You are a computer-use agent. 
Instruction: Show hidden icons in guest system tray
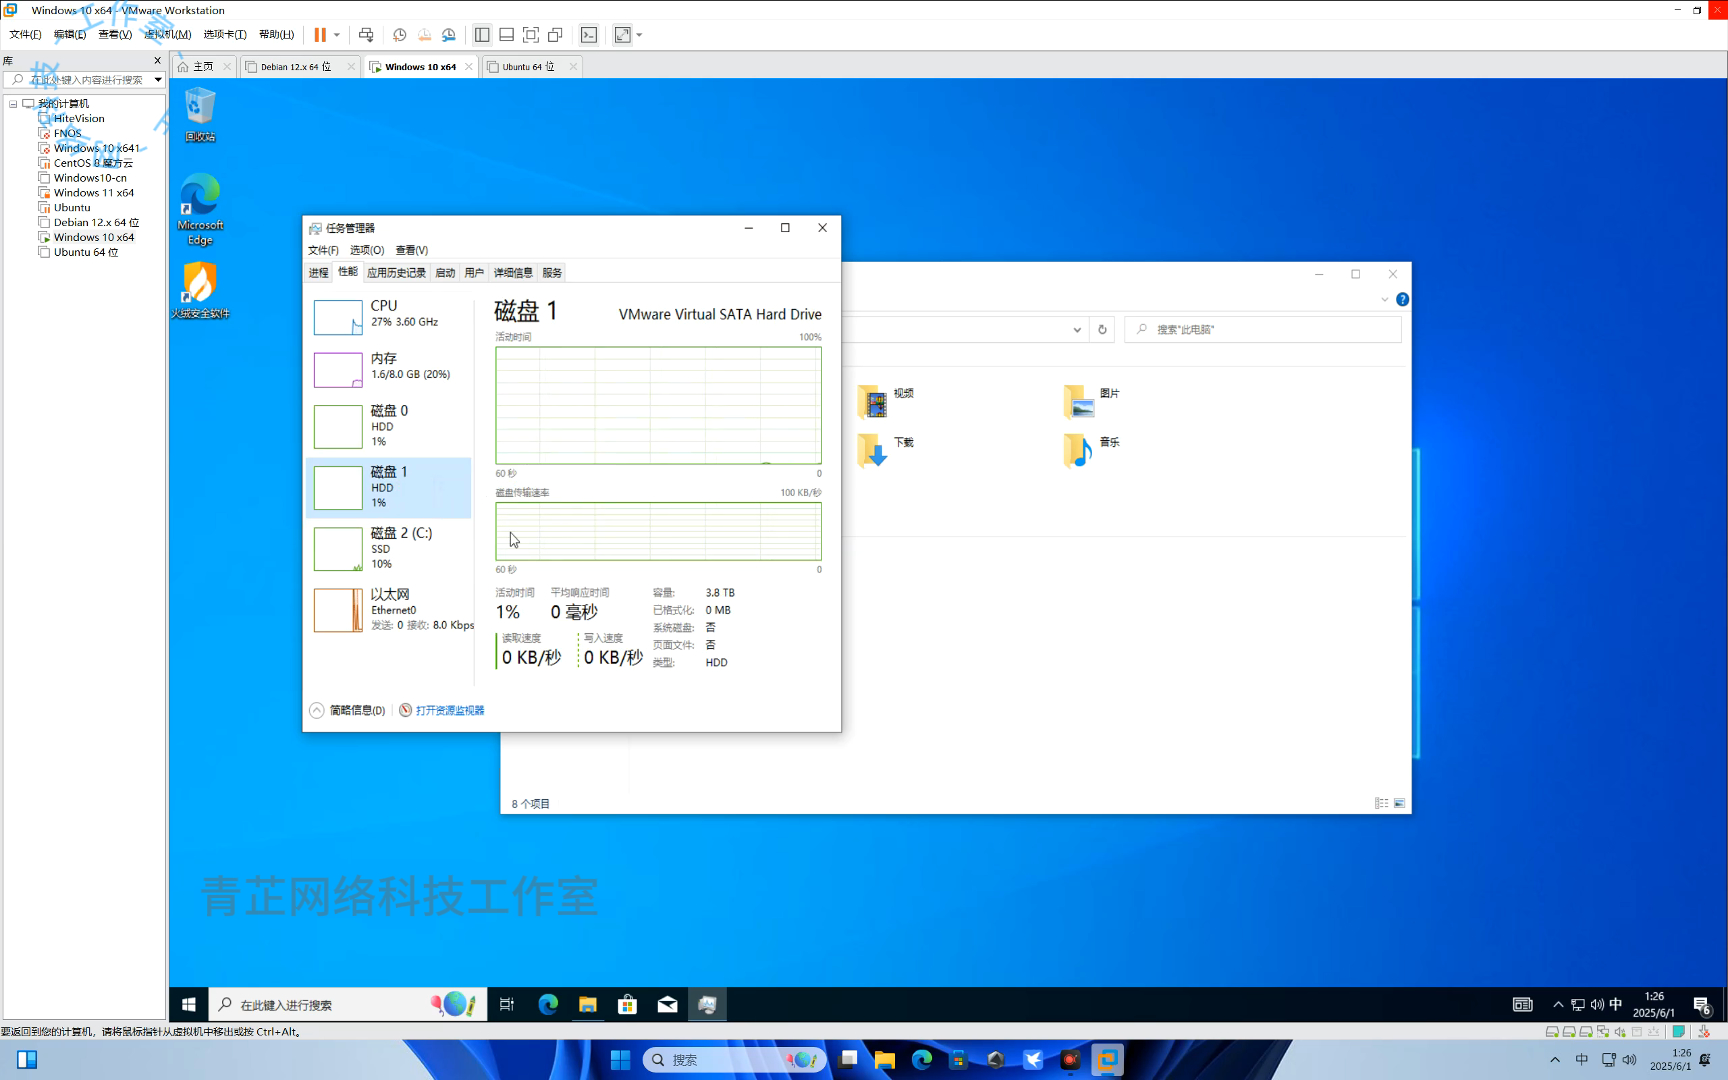point(1557,1005)
